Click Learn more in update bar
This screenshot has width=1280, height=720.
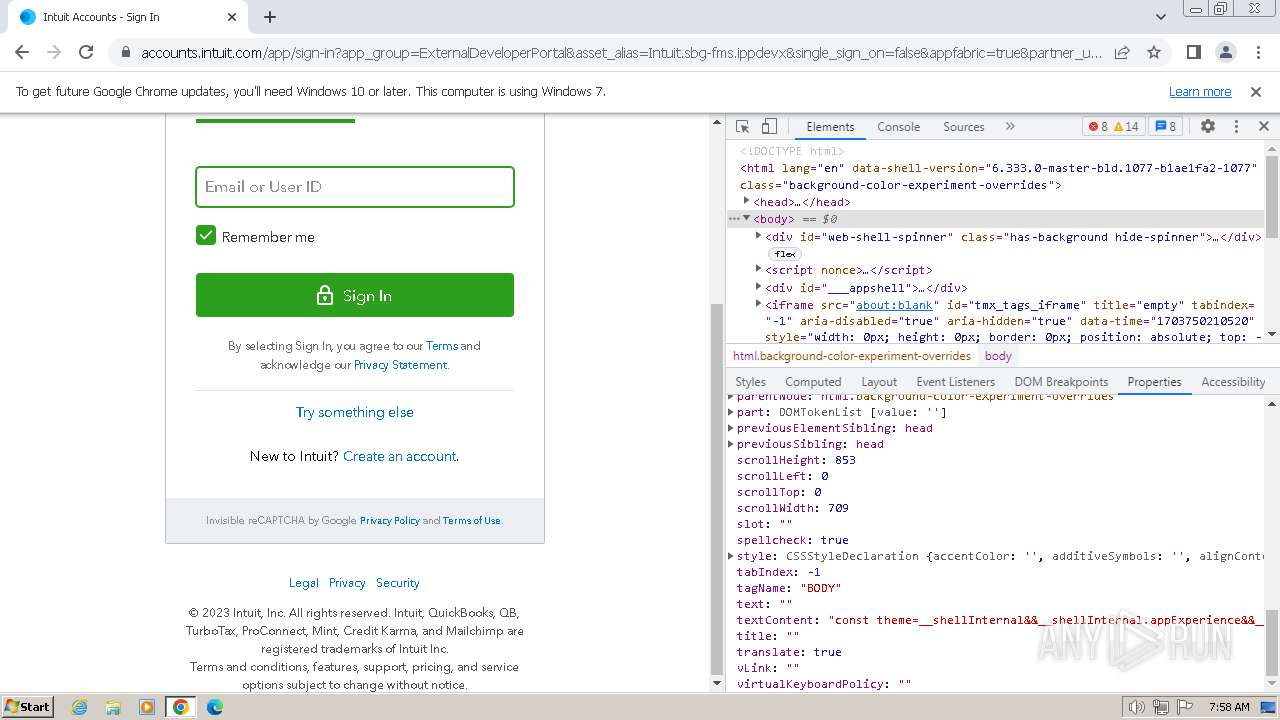tap(1200, 91)
